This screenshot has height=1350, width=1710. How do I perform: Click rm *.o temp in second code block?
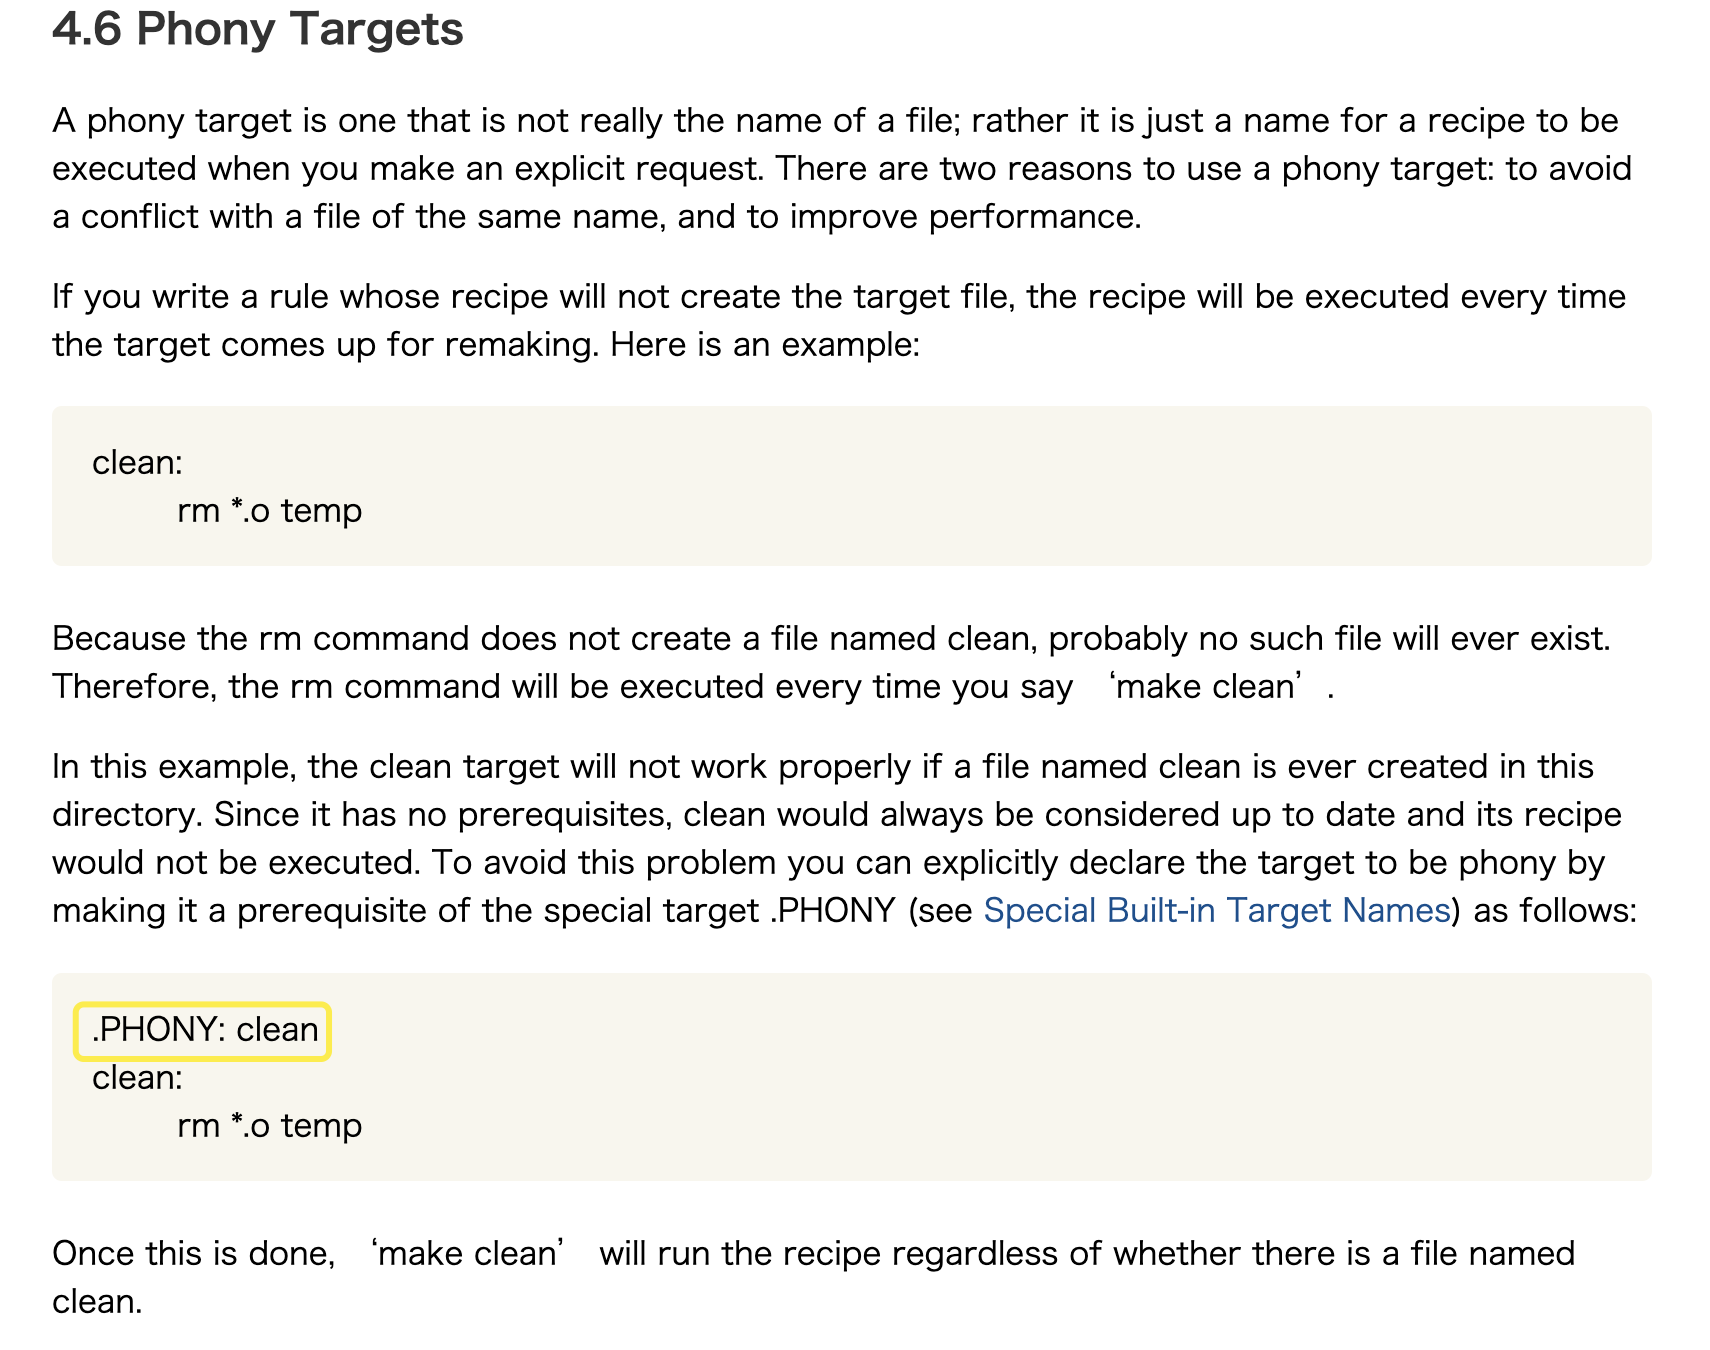269,1125
